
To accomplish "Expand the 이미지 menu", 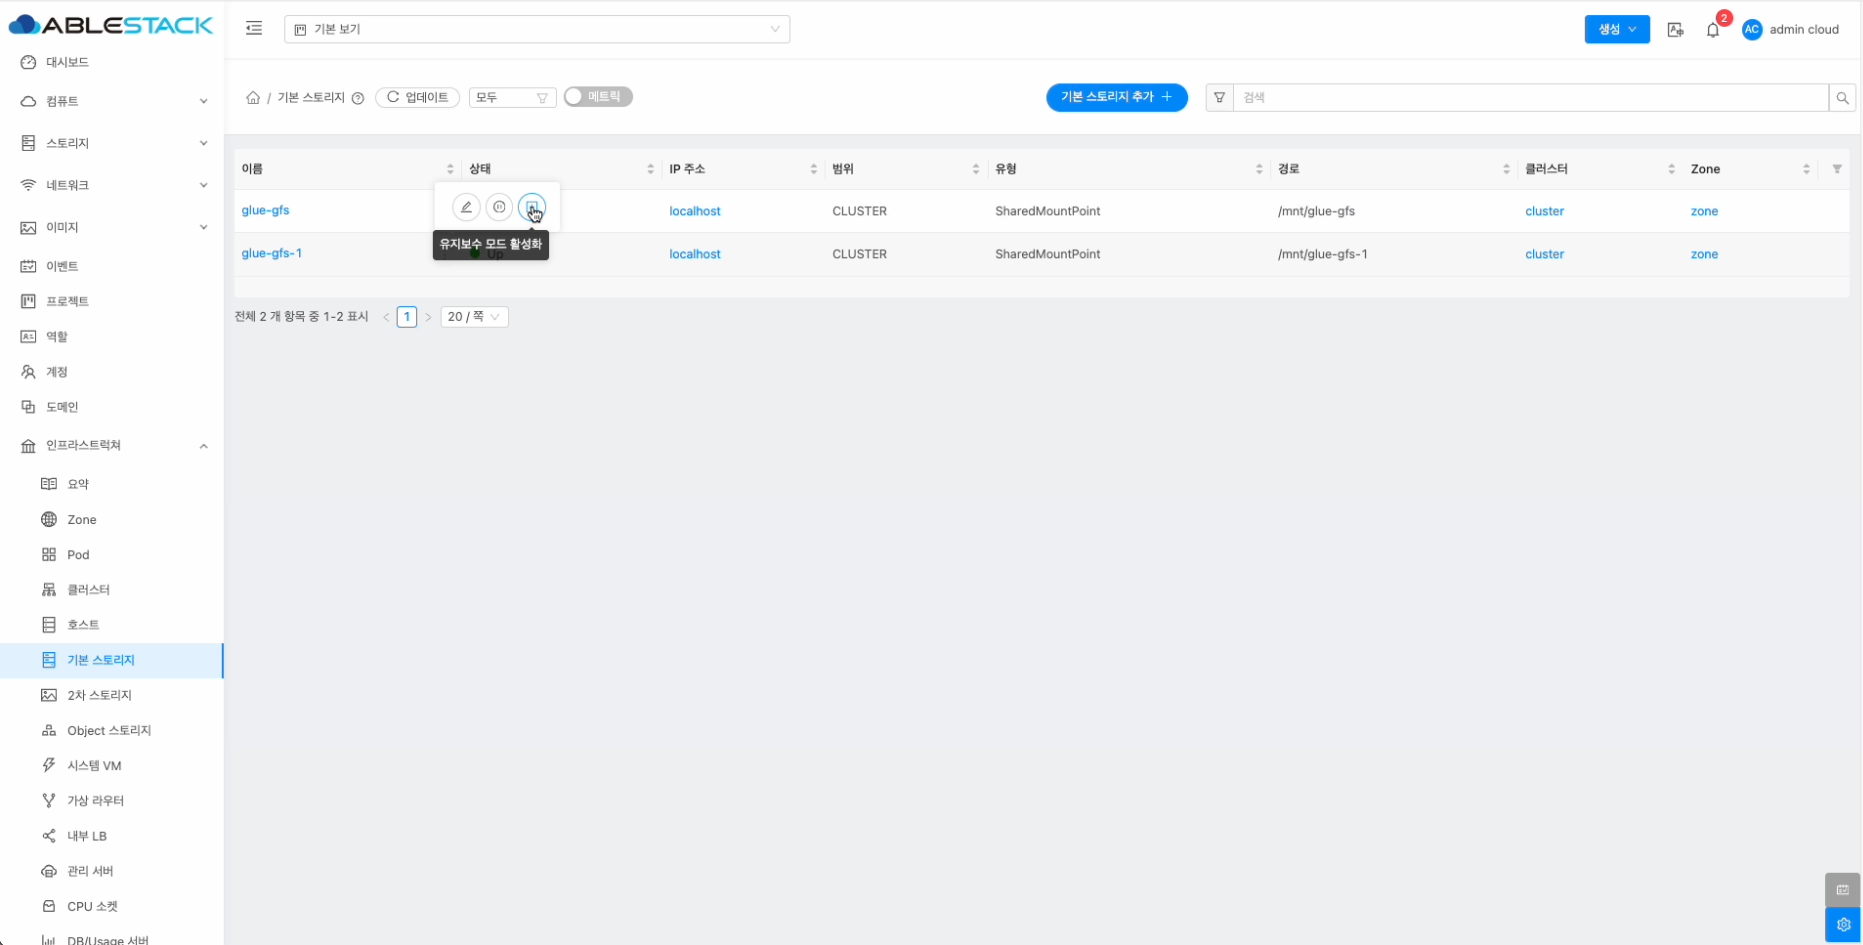I will click(112, 227).
